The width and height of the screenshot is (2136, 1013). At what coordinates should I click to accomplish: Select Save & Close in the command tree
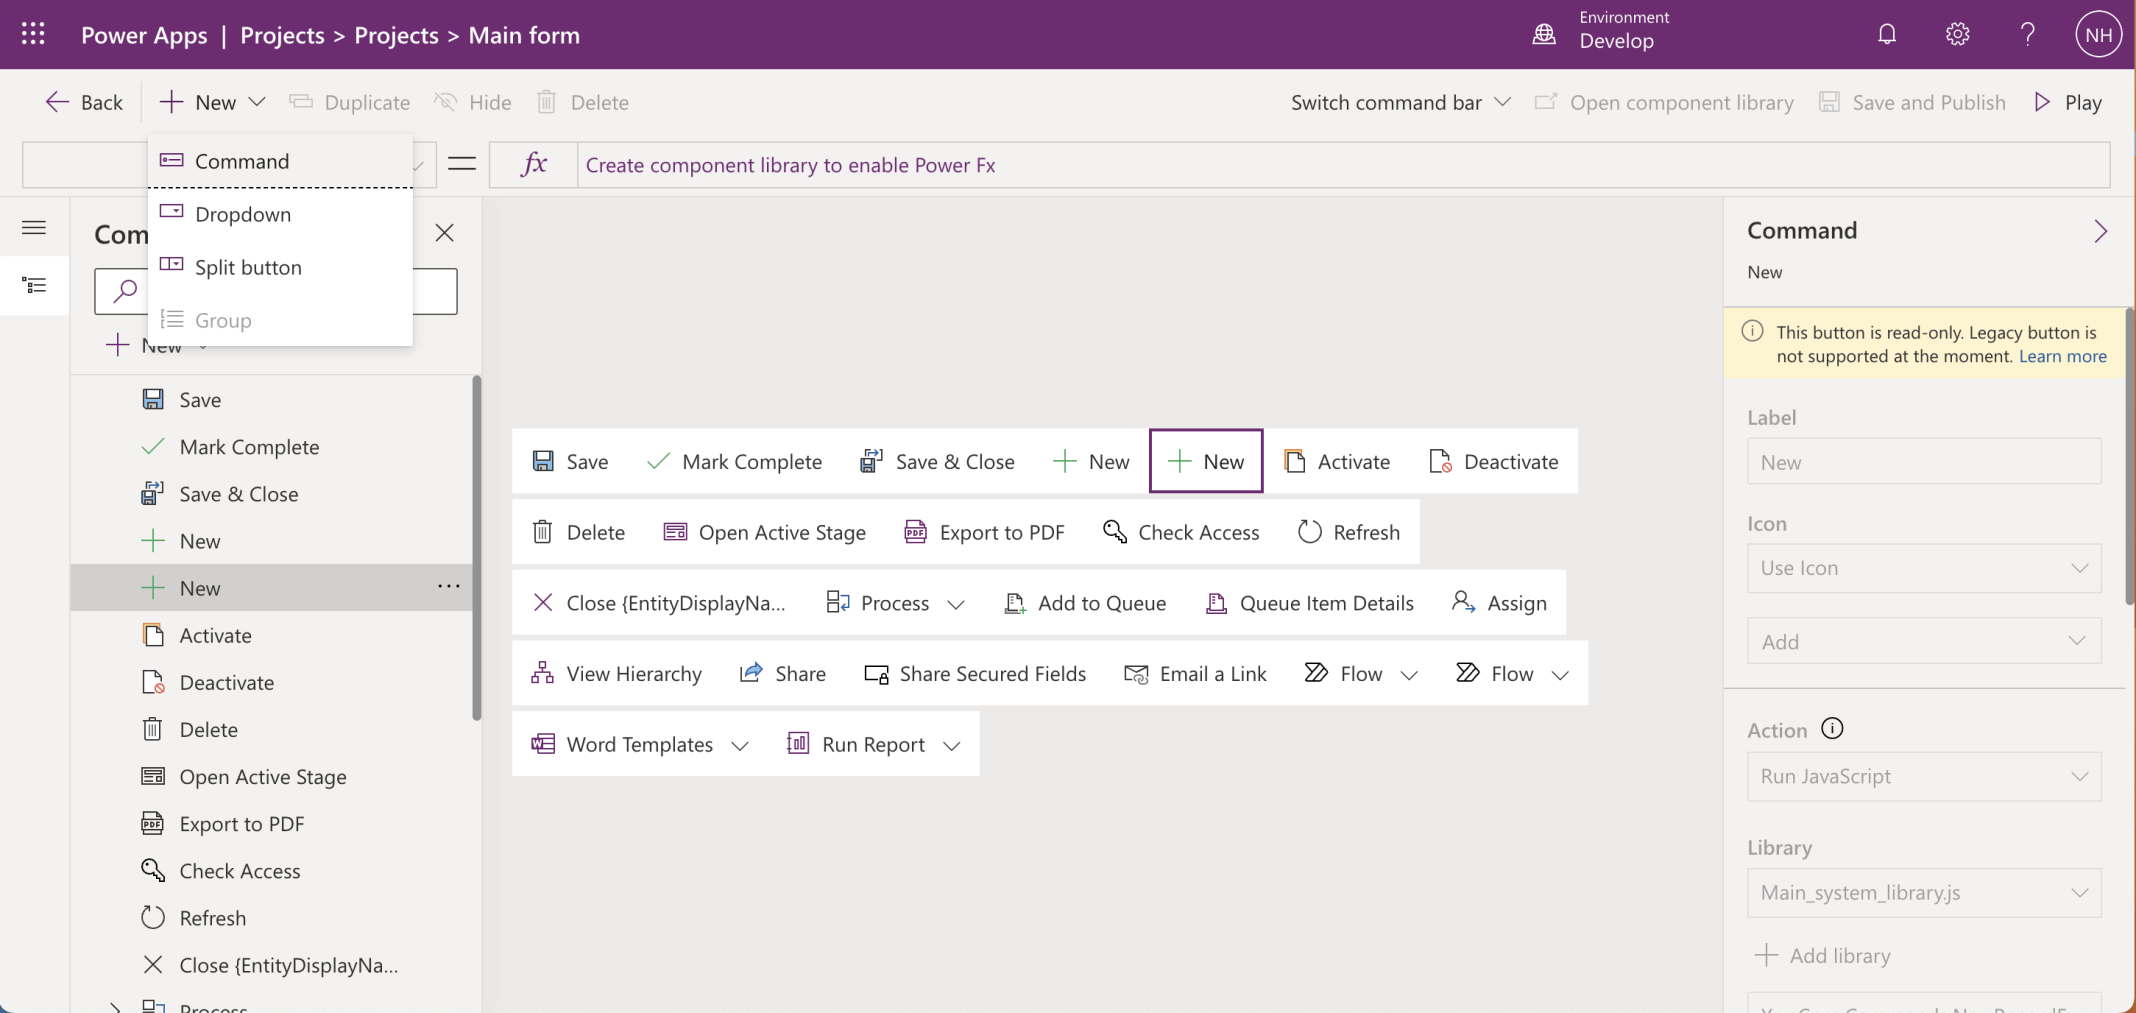click(x=271, y=494)
